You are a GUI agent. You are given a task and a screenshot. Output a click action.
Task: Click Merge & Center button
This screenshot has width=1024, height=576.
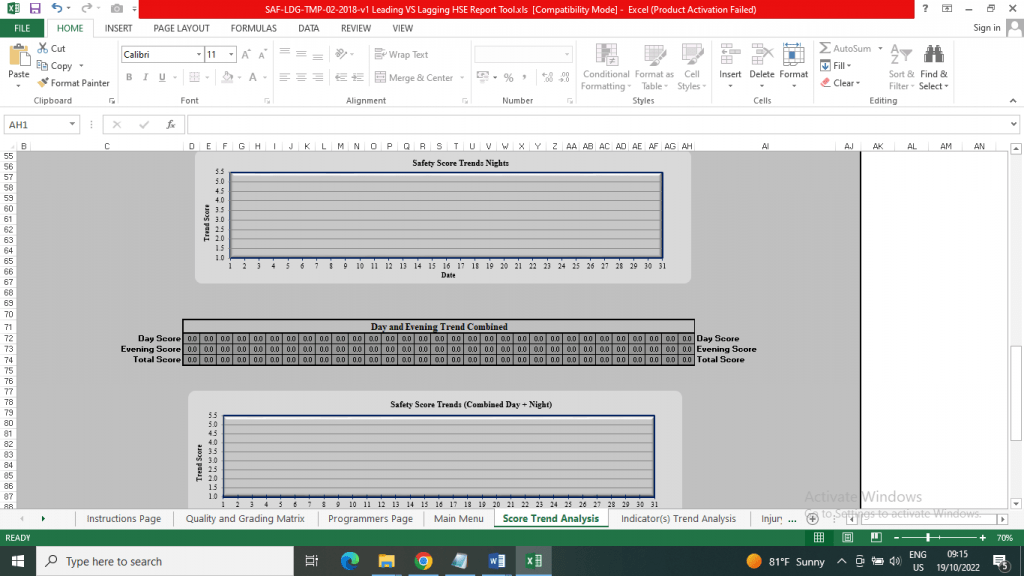pyautogui.click(x=414, y=77)
